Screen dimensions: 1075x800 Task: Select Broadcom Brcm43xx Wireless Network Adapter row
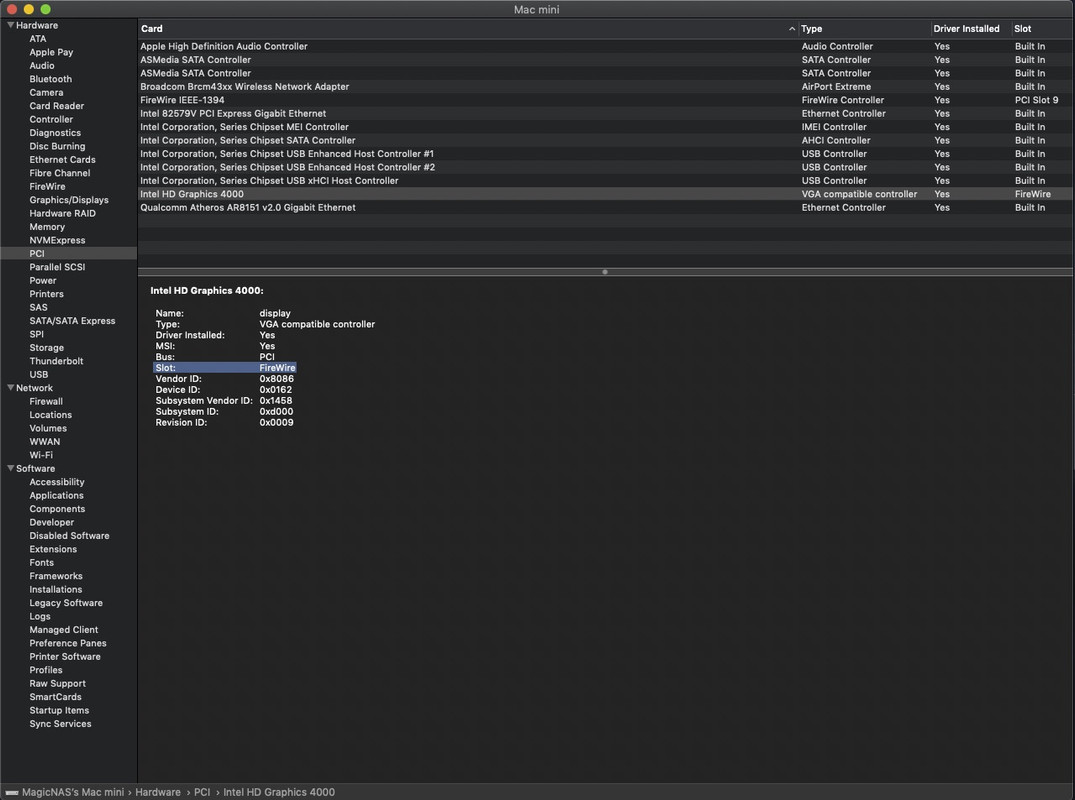click(605, 87)
